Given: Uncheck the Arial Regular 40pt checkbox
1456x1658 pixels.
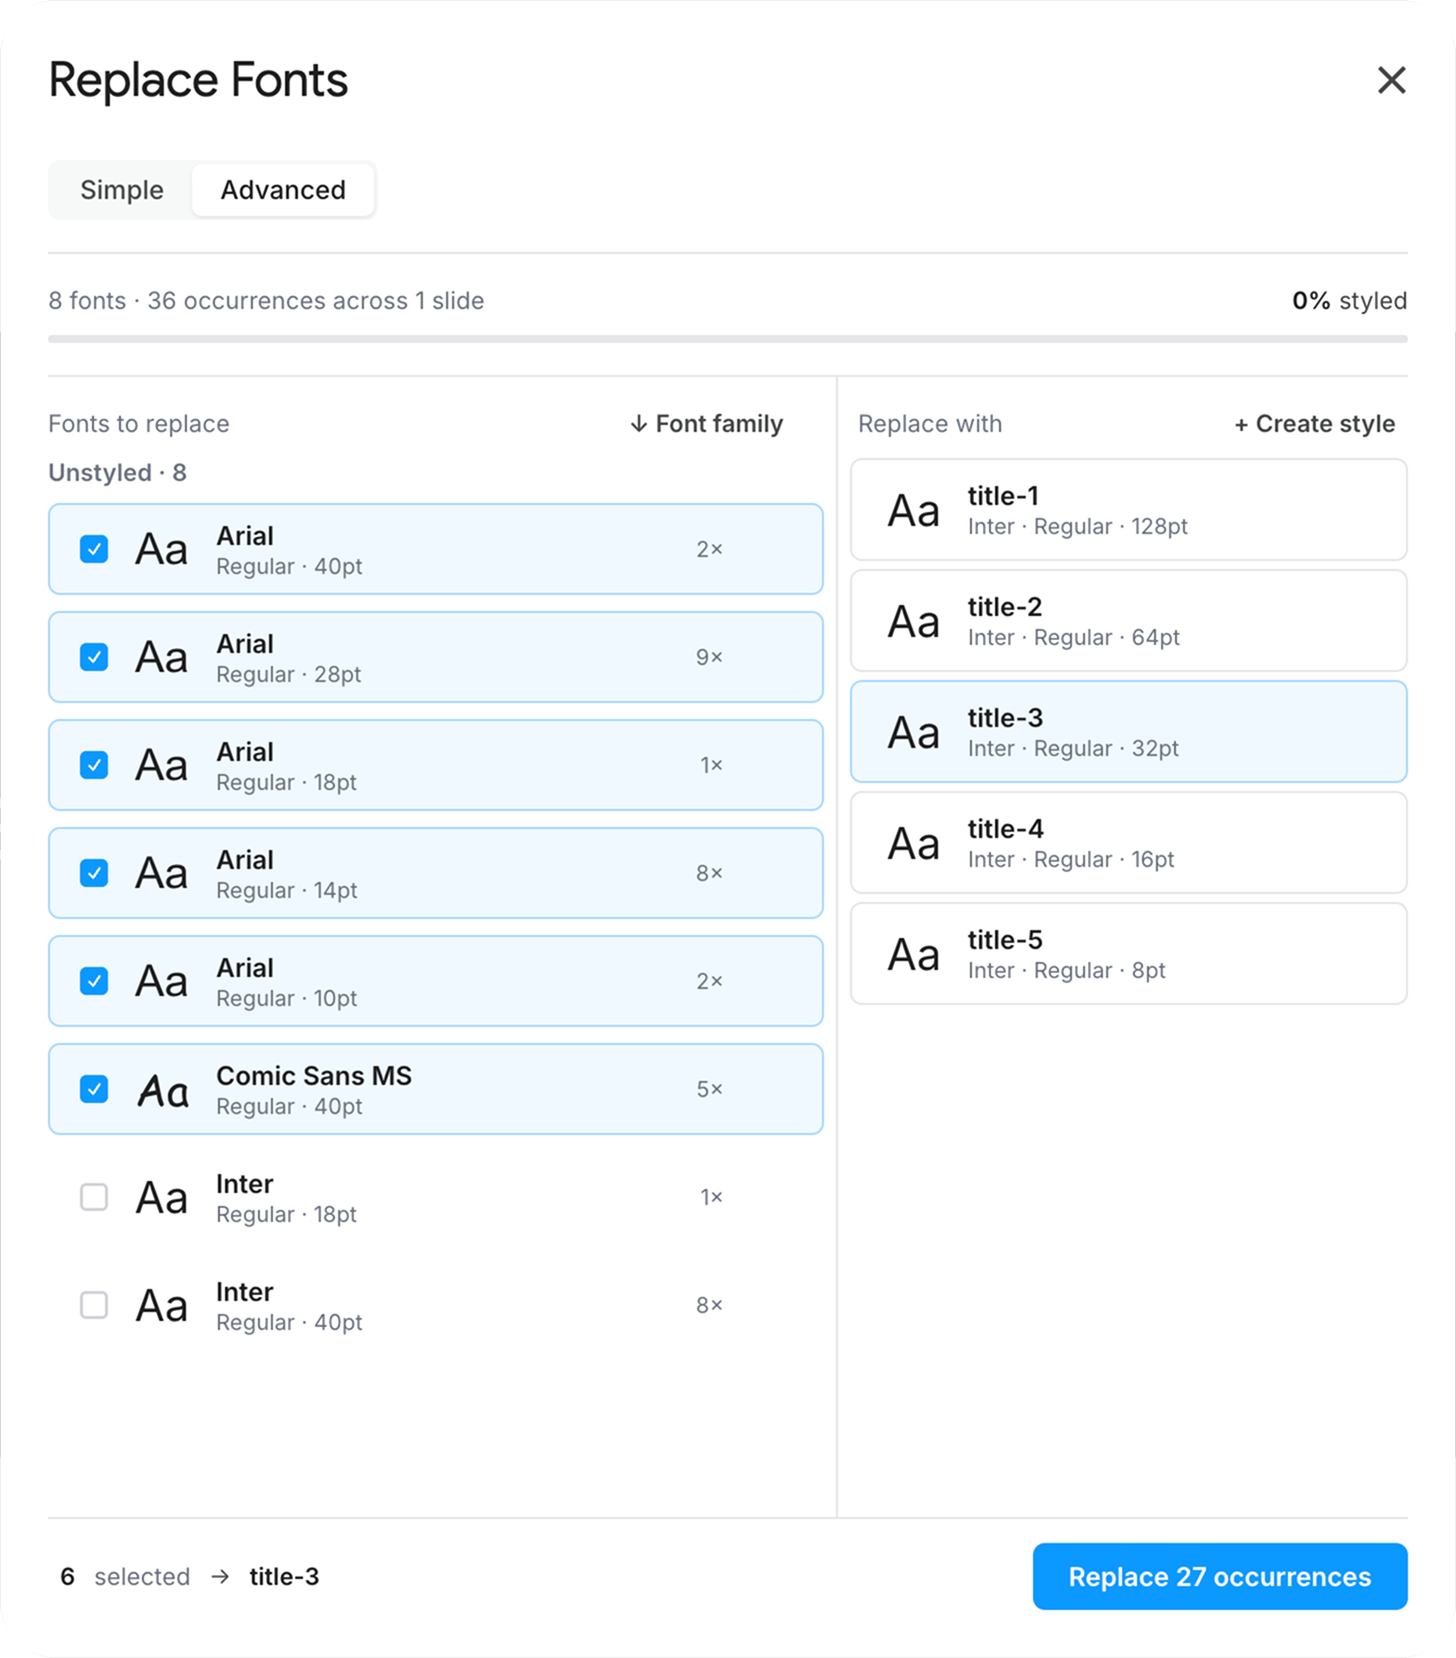Looking at the screenshot, I should point(94,549).
